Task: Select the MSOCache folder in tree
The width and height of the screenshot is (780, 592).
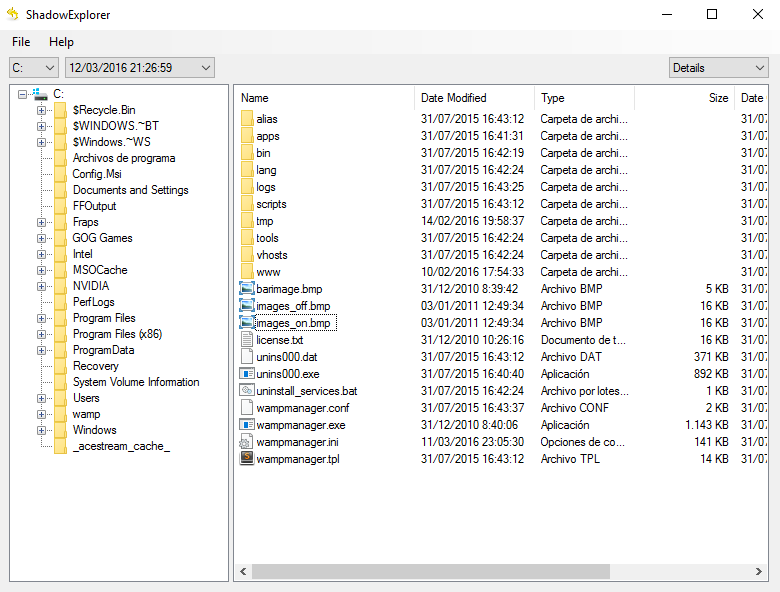Action: tap(100, 270)
